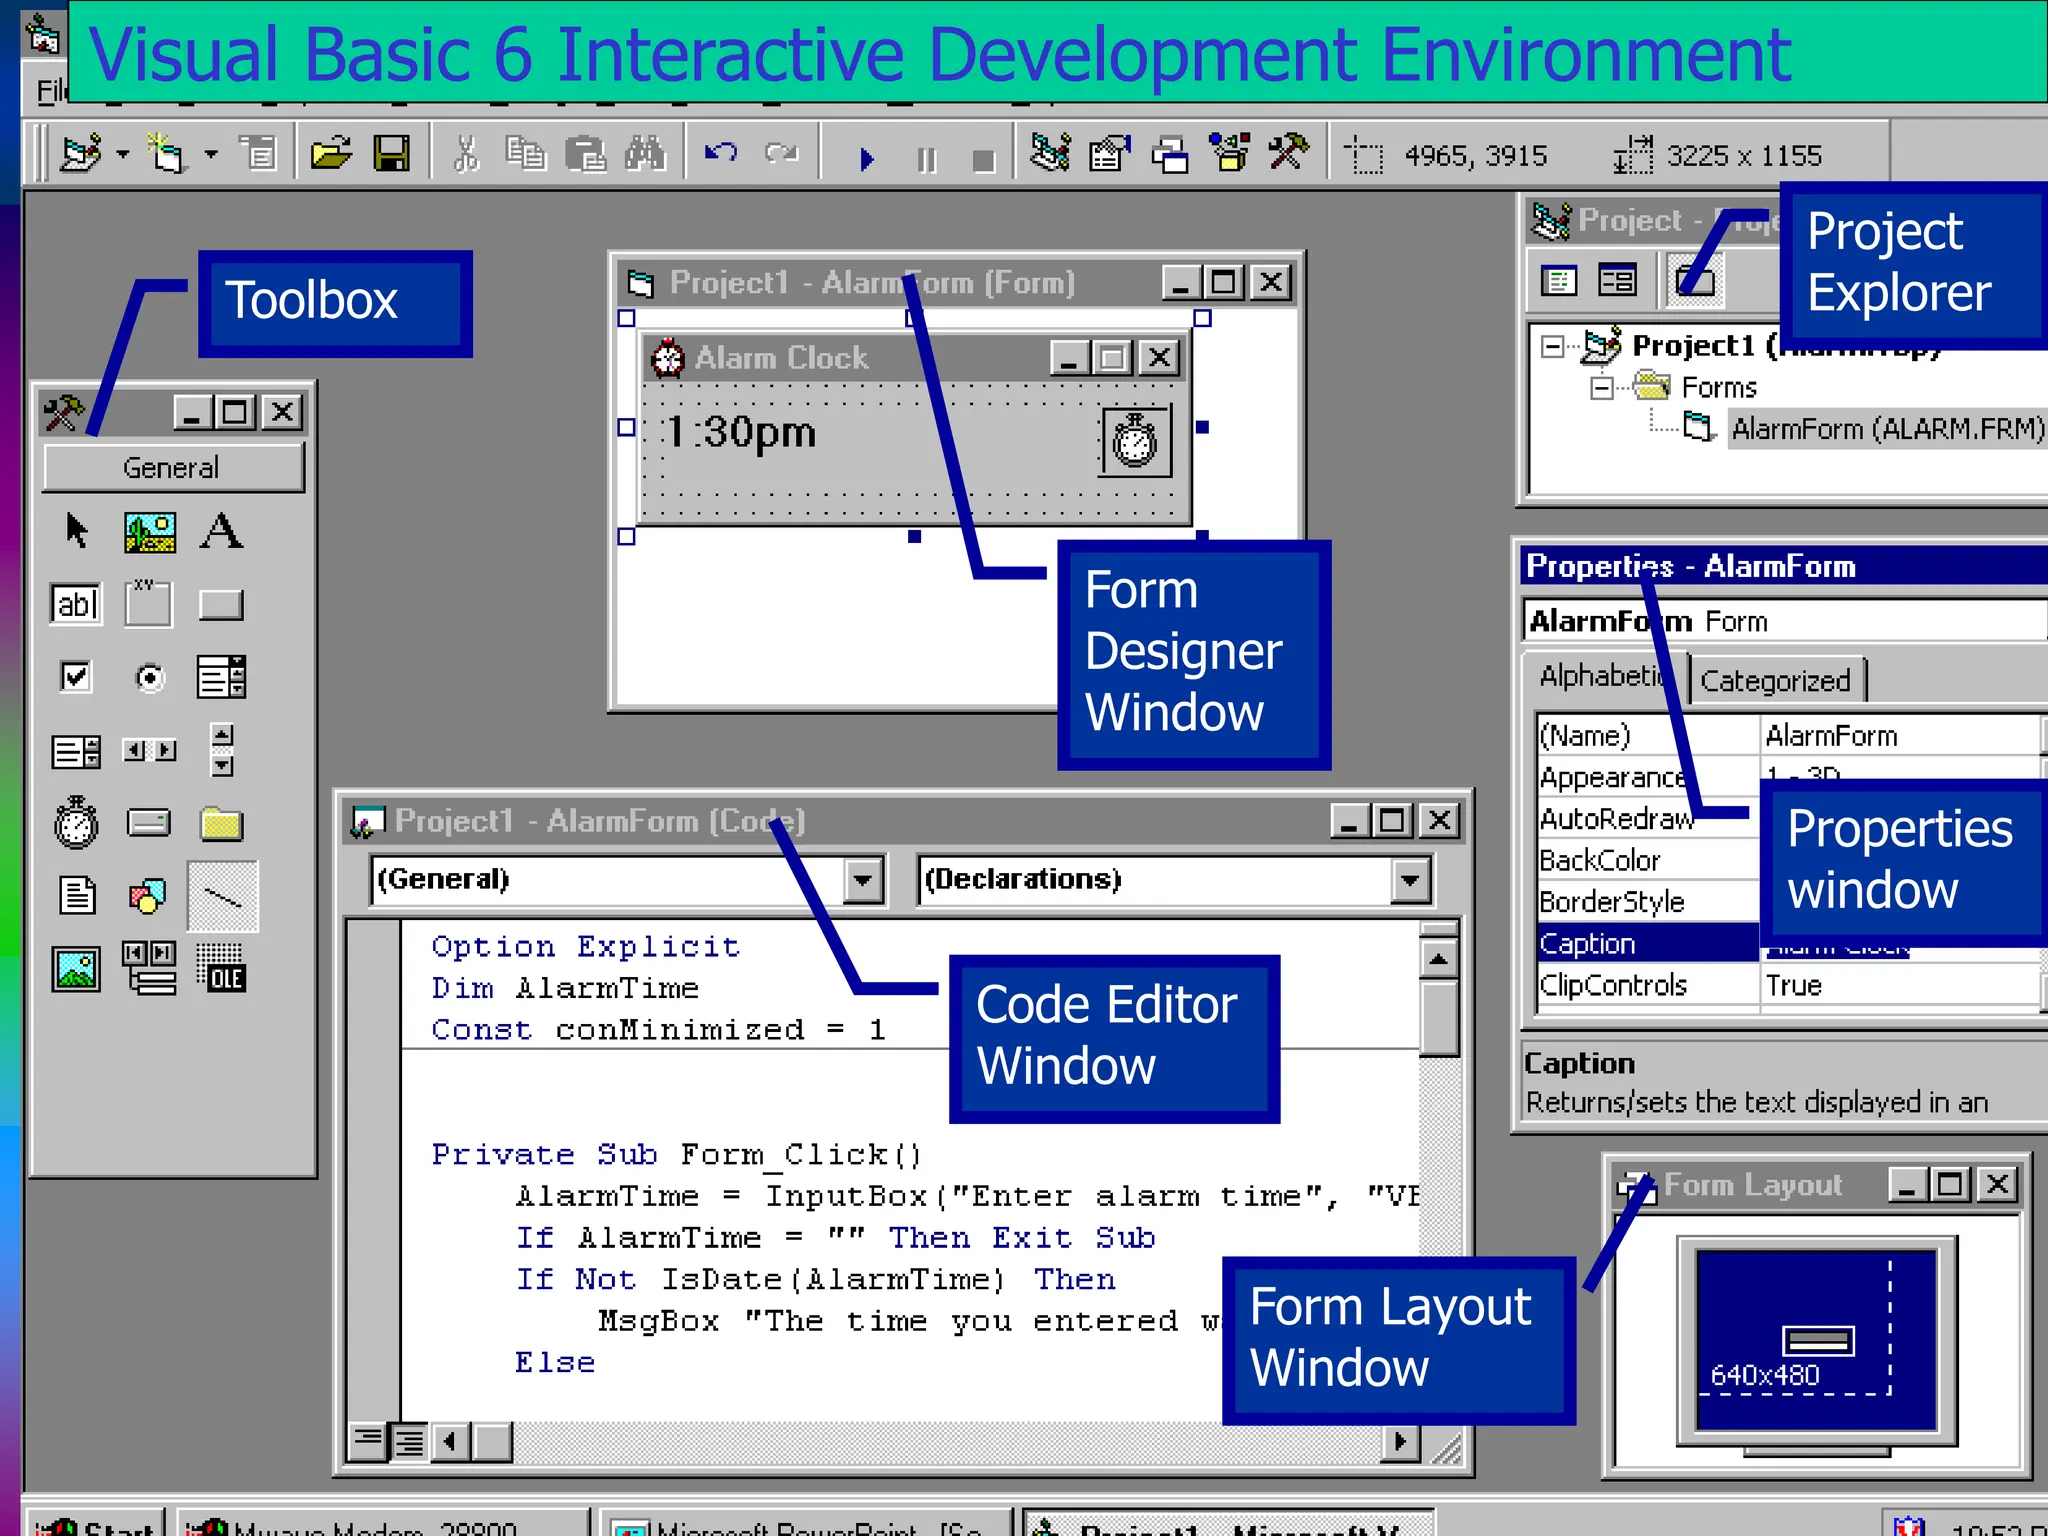Open Object Browser from the toolbar
2048x1536 pixels.
[x=1230, y=155]
